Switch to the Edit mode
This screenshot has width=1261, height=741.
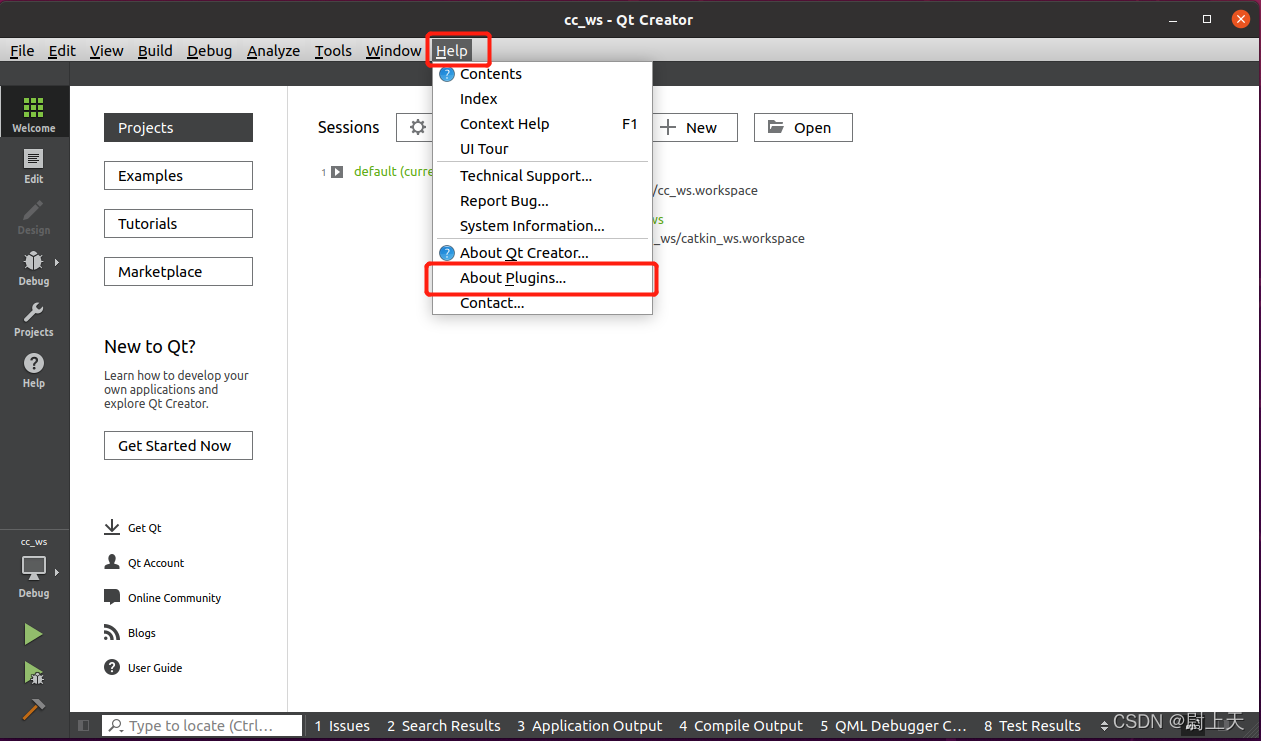pos(34,166)
